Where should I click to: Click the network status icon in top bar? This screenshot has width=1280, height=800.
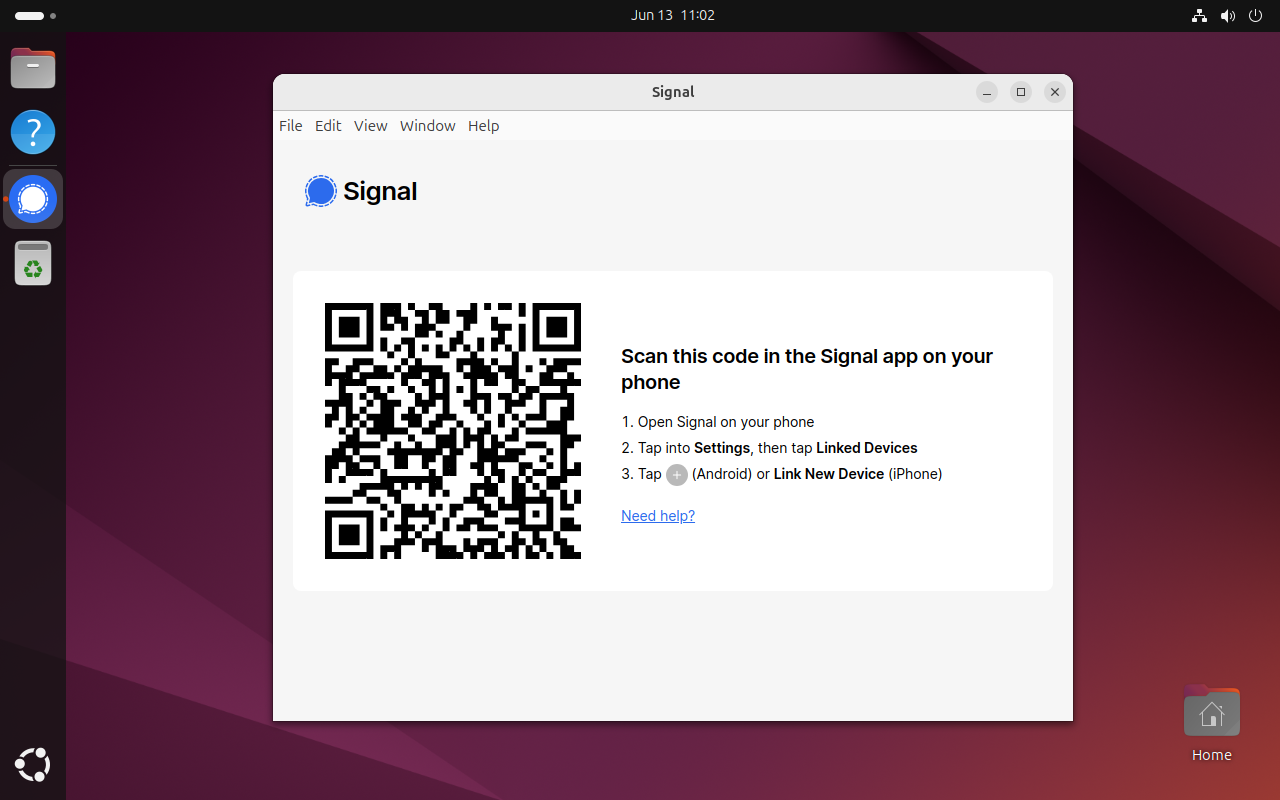[x=1199, y=16]
